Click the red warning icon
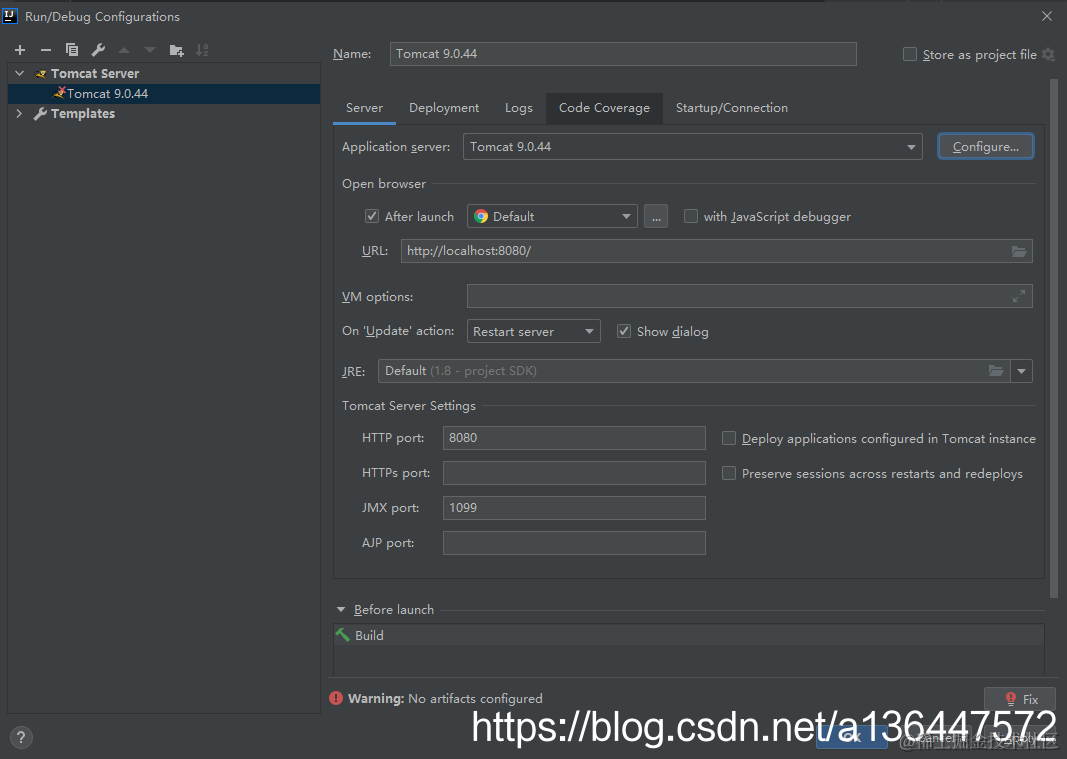This screenshot has width=1067, height=759. pyautogui.click(x=336, y=698)
